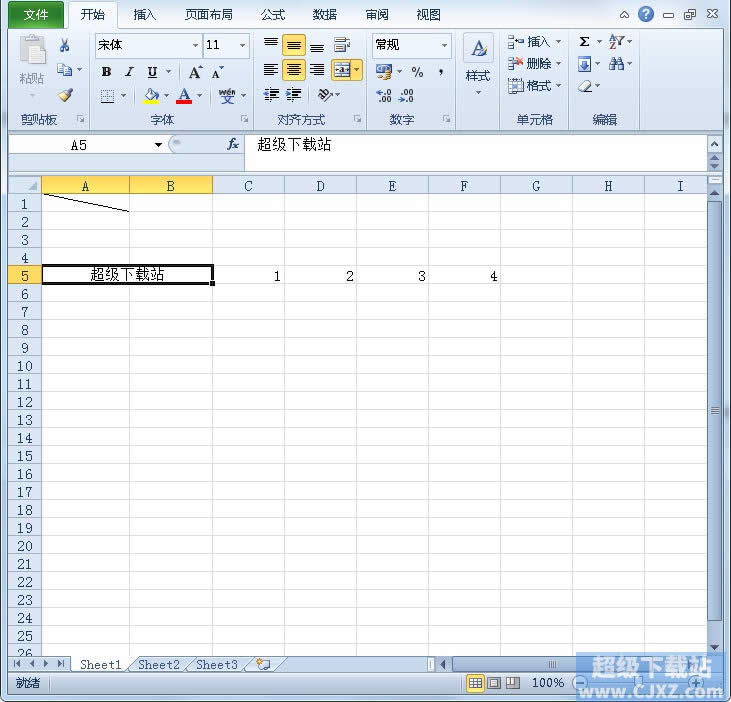Align text left

[x=271, y=70]
